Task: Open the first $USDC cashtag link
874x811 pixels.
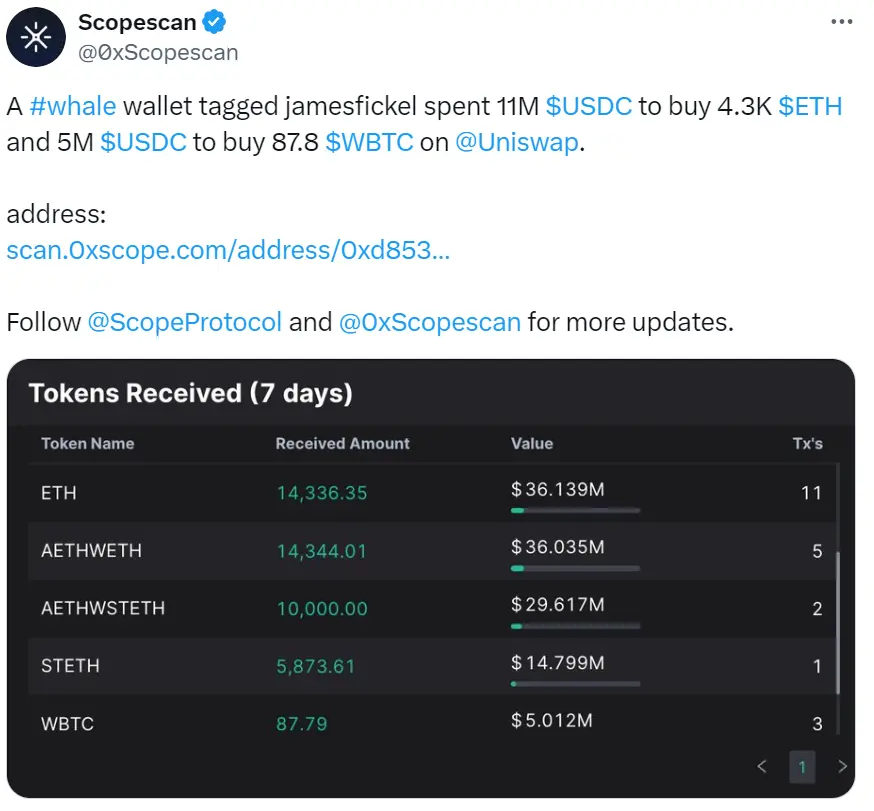Action: 589,106
